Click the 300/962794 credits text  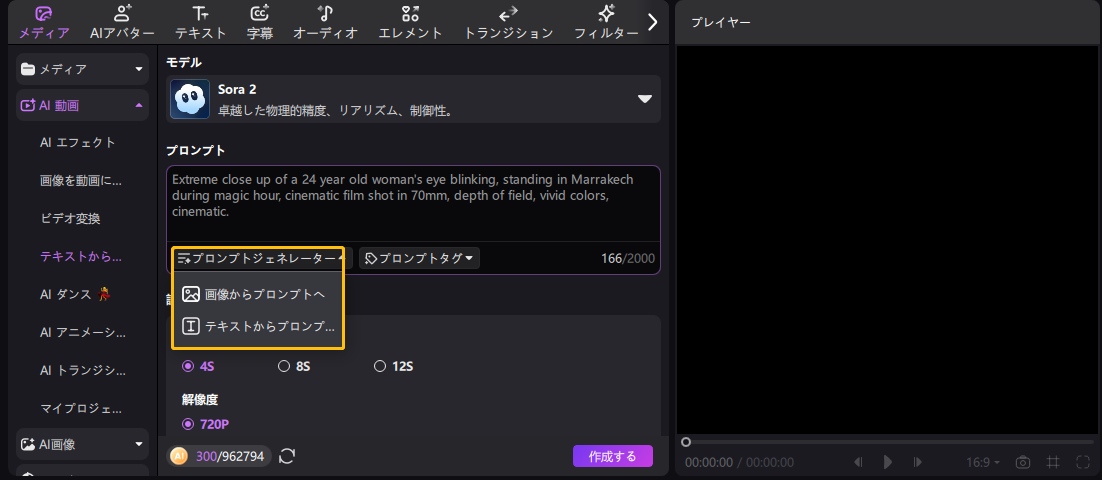coord(230,456)
